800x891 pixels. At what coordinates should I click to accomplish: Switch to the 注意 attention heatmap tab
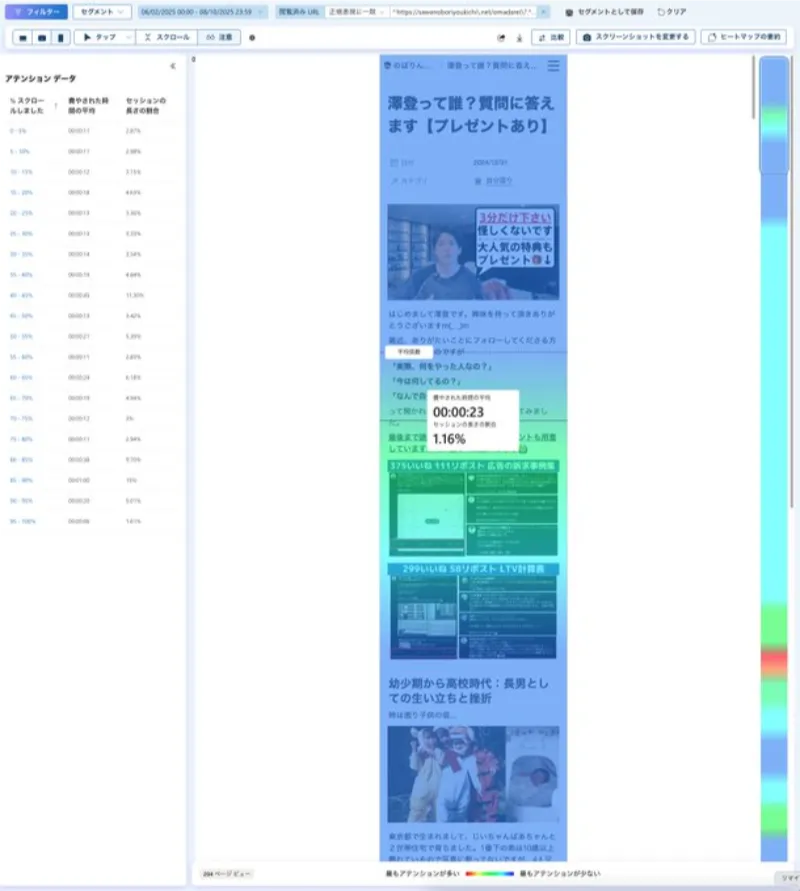219,38
